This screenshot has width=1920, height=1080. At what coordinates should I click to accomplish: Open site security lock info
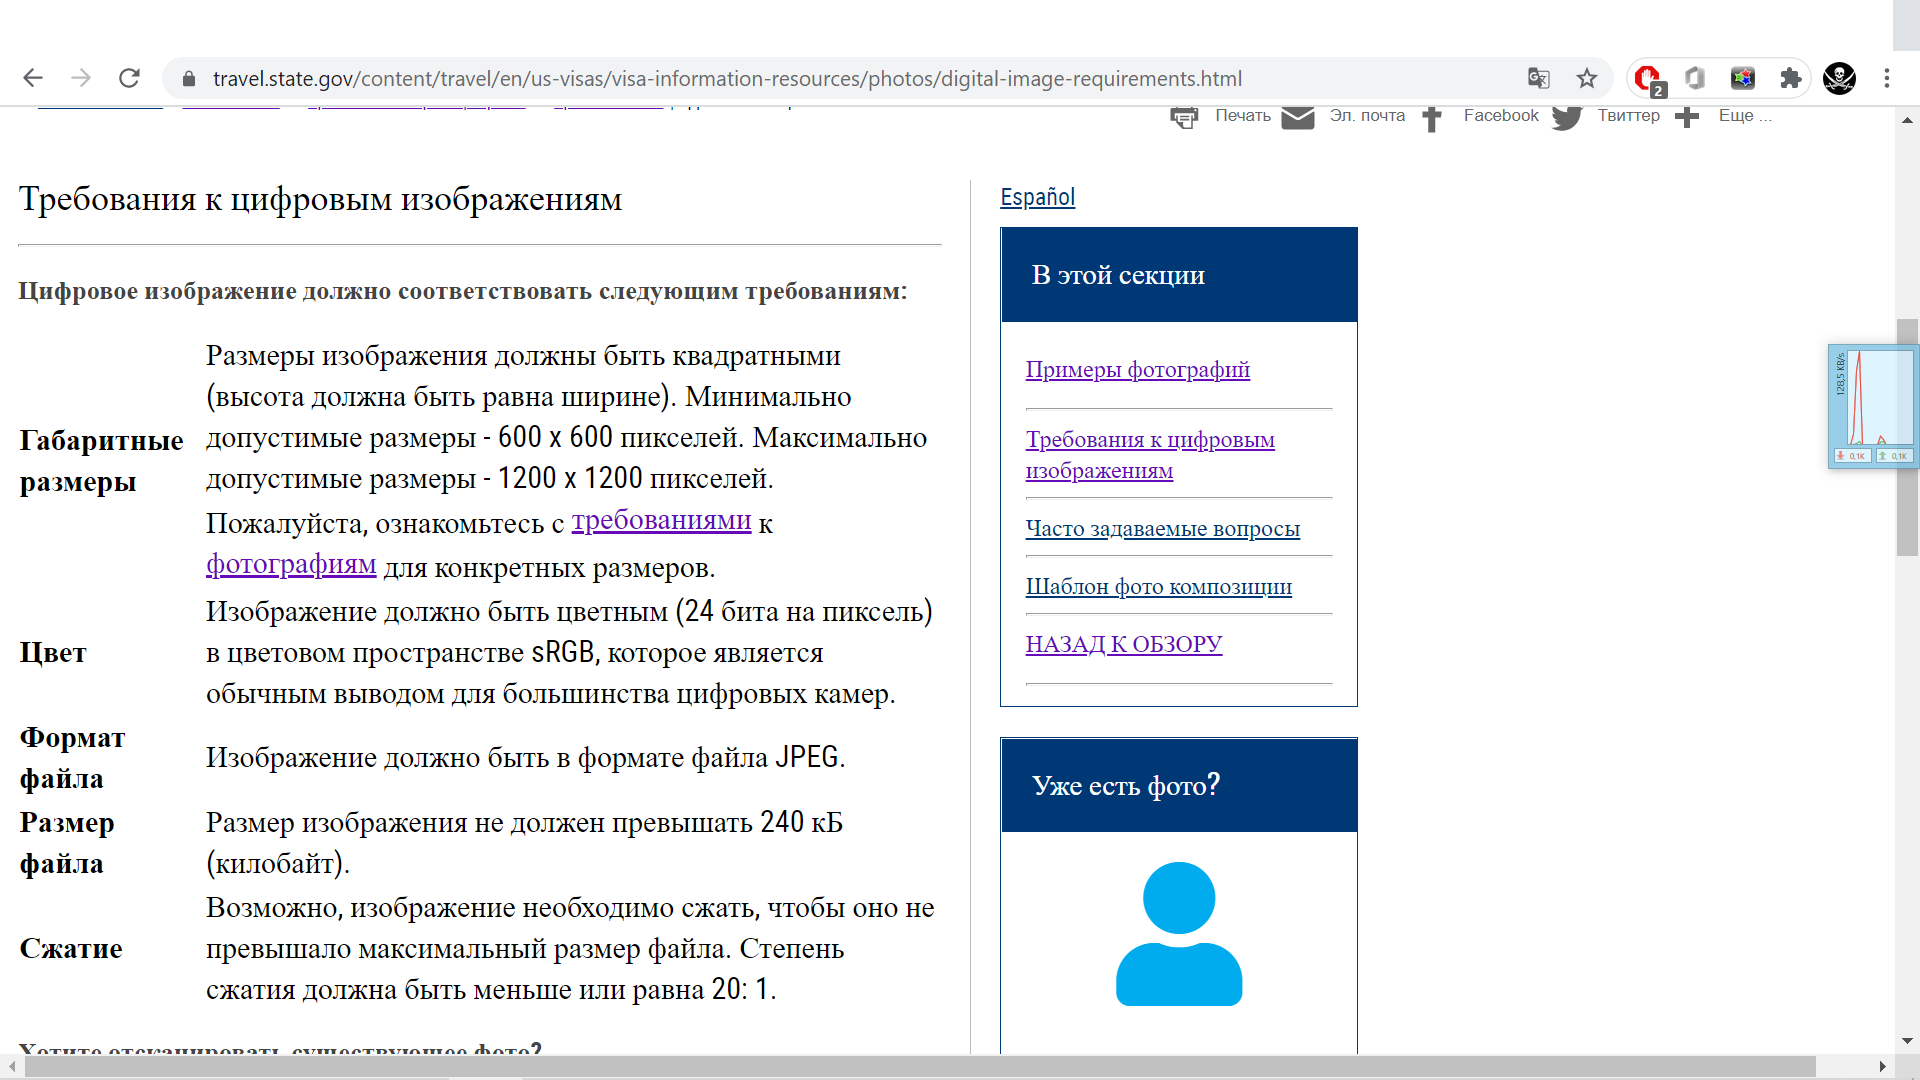[x=188, y=78]
